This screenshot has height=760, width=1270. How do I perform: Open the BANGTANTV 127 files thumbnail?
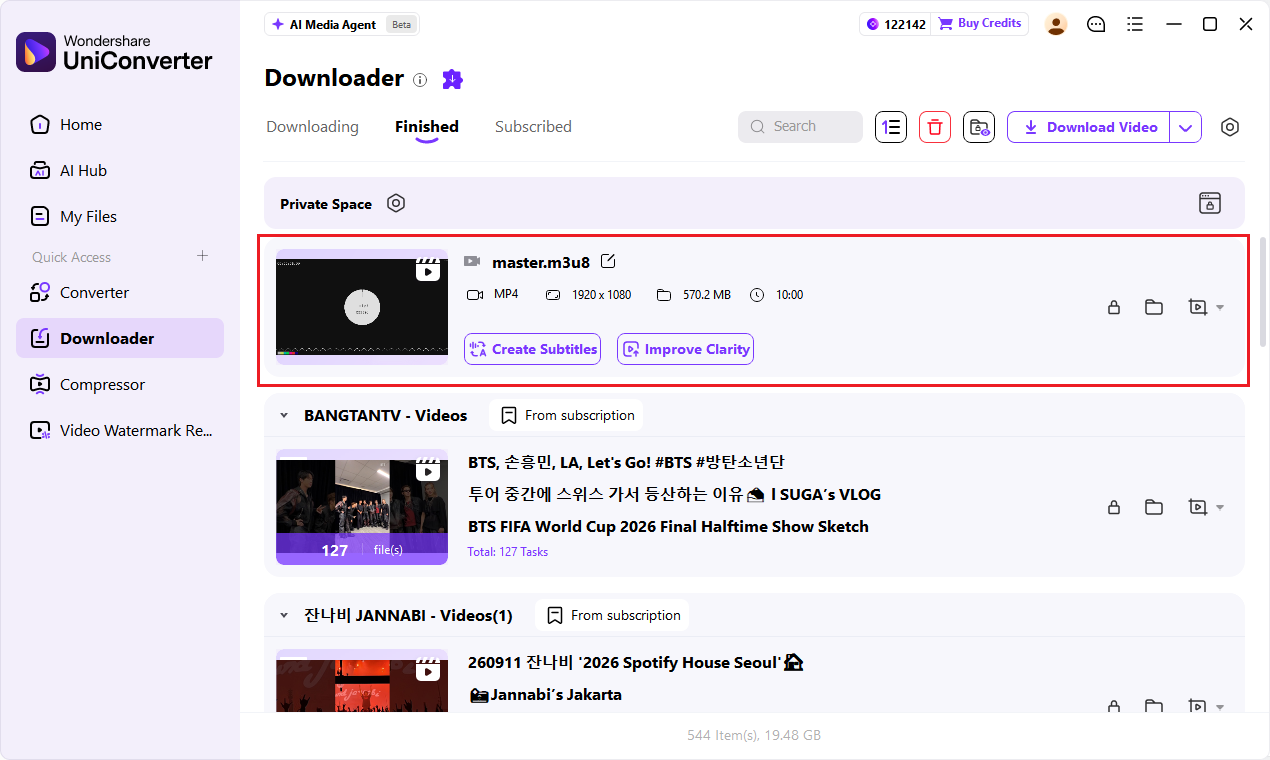coord(362,507)
